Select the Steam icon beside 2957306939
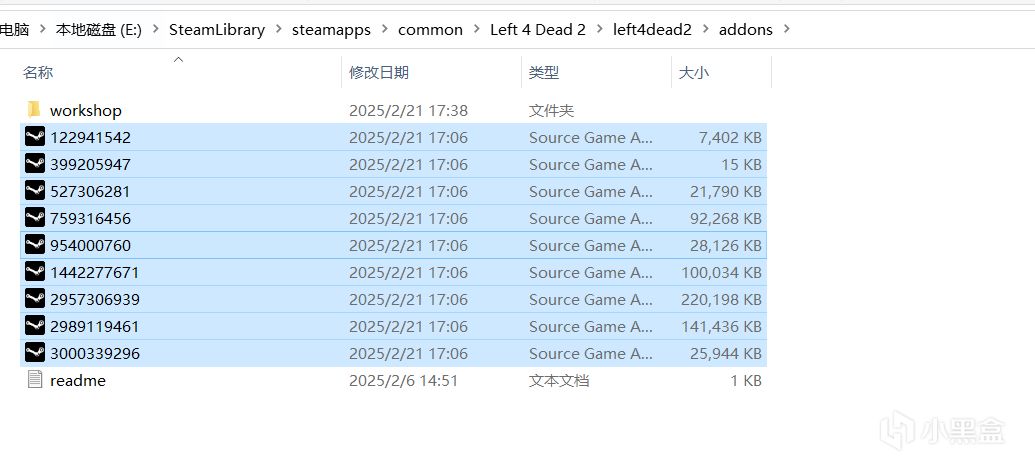This screenshot has height=463, width=1035. pyautogui.click(x=35, y=299)
